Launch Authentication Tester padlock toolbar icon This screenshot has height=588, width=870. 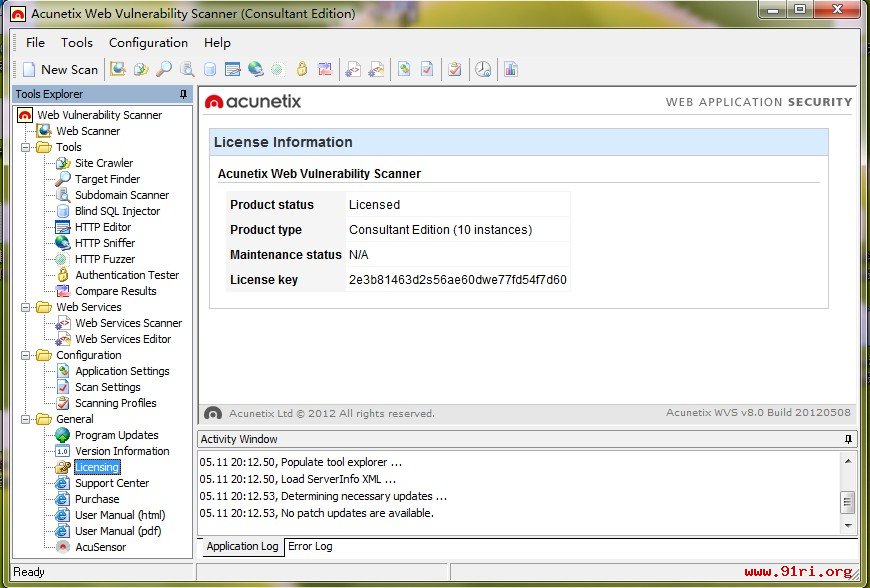tap(301, 69)
